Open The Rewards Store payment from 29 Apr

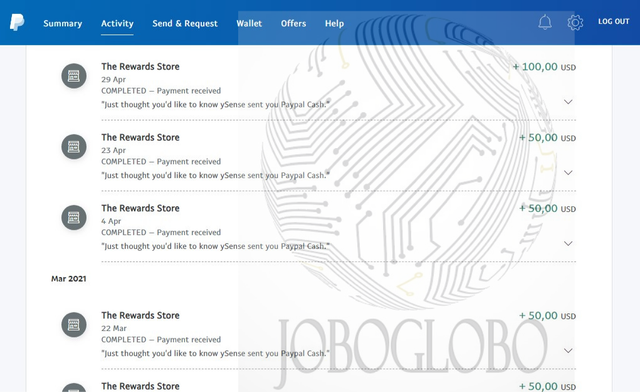tap(140, 67)
